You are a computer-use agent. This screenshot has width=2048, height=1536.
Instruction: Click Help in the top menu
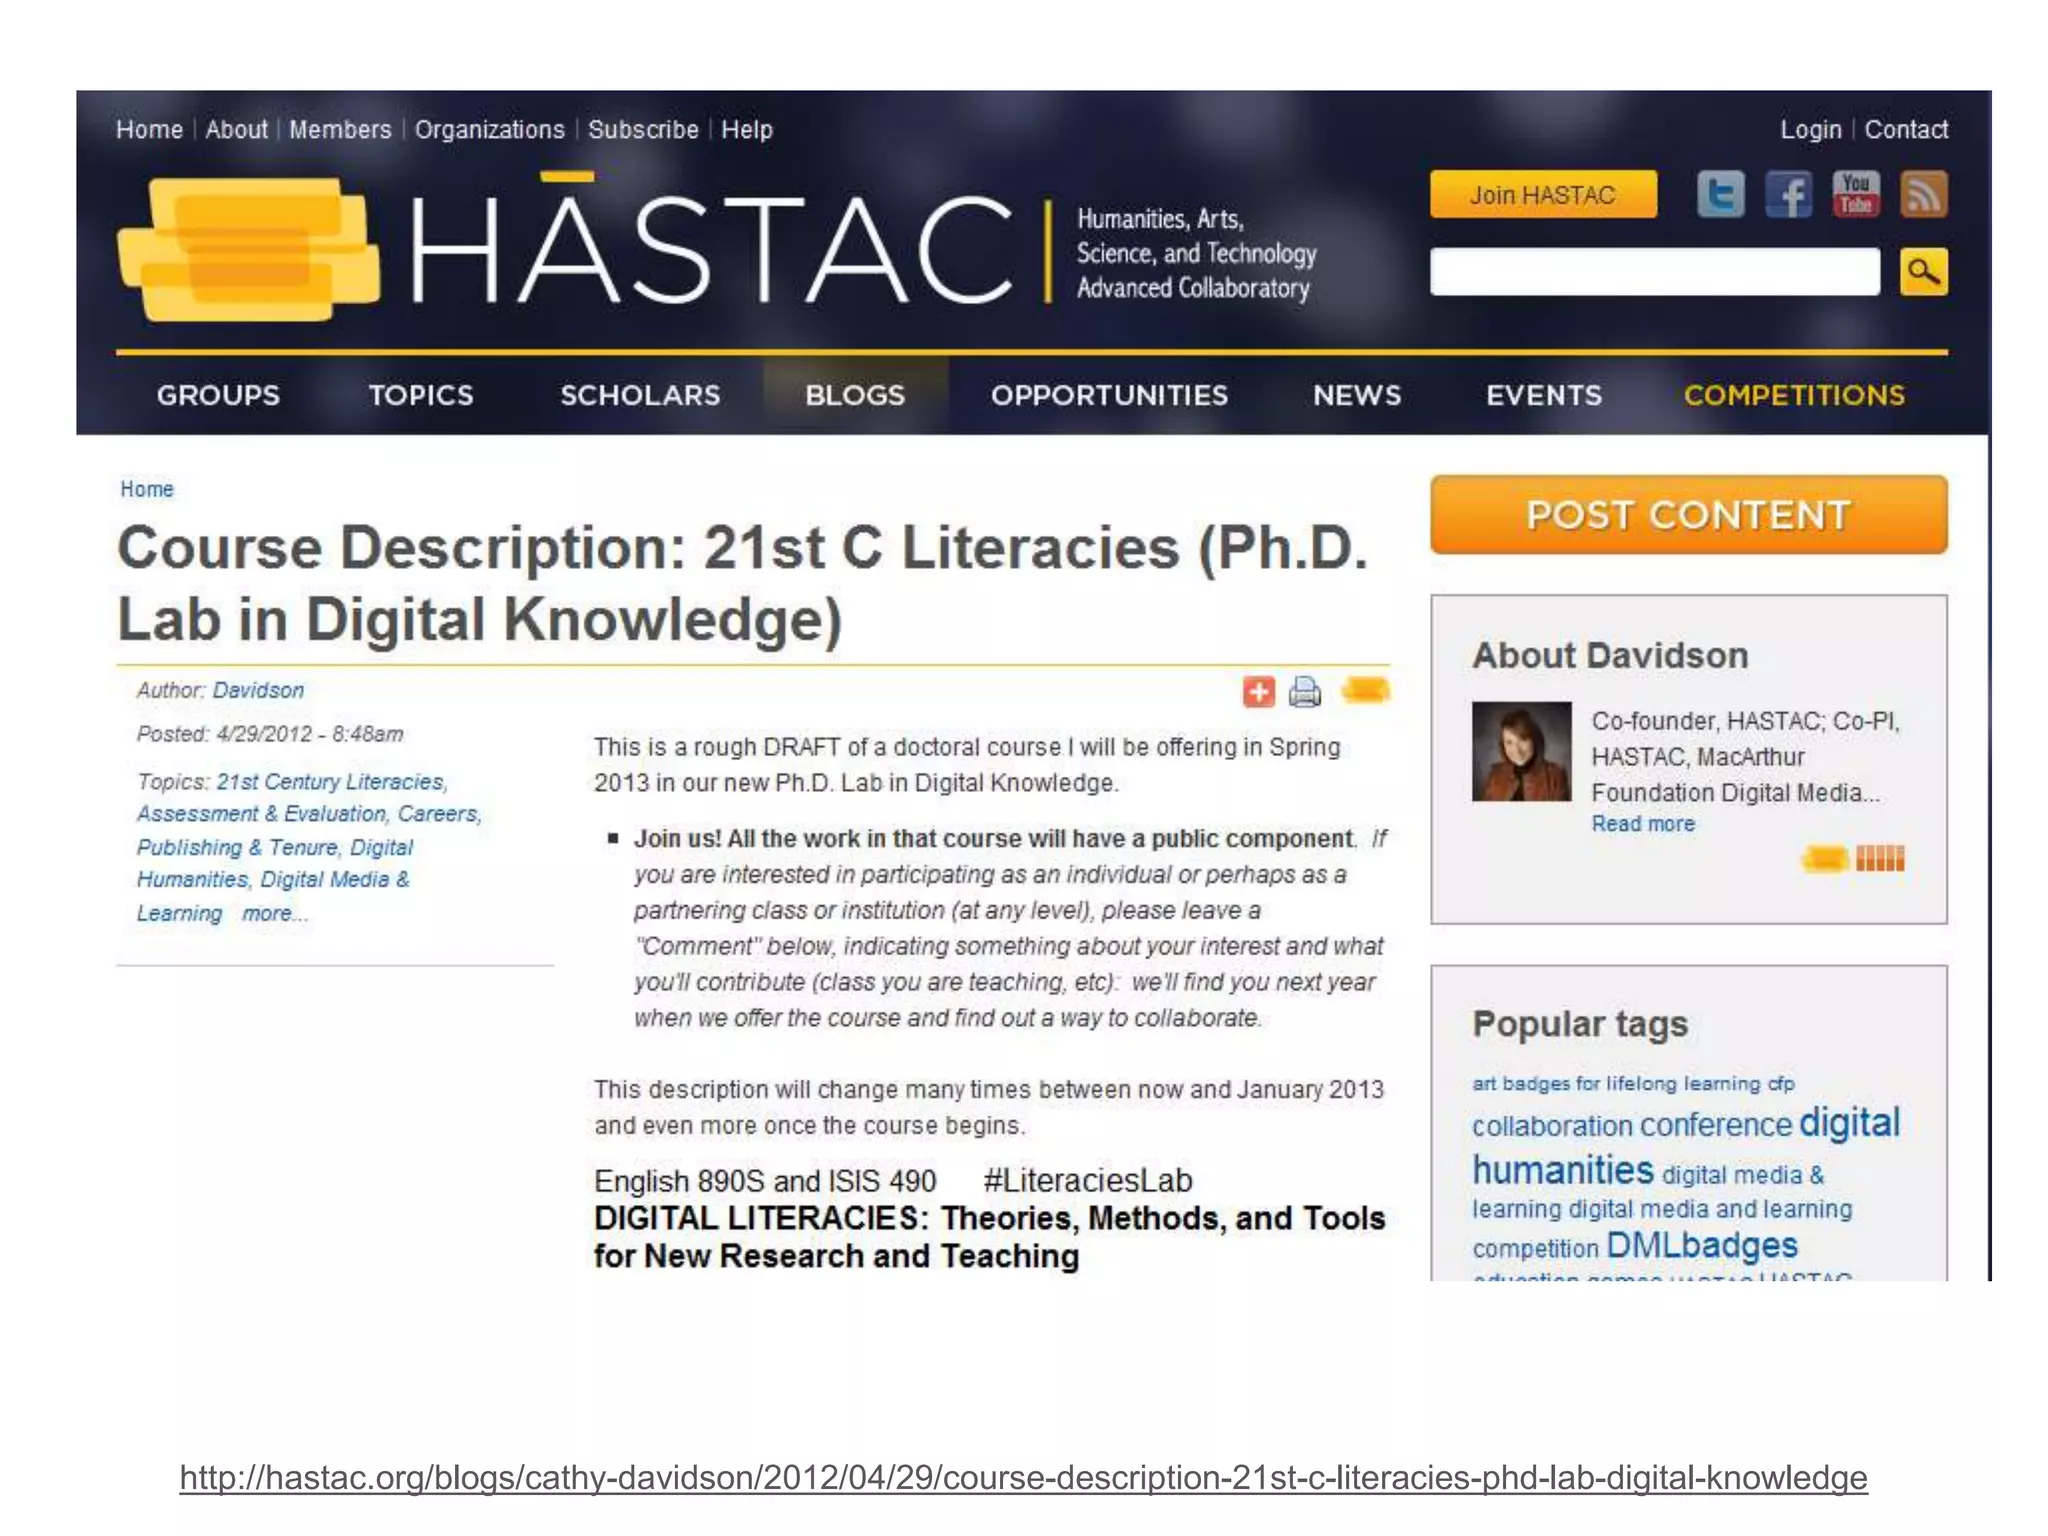(747, 130)
